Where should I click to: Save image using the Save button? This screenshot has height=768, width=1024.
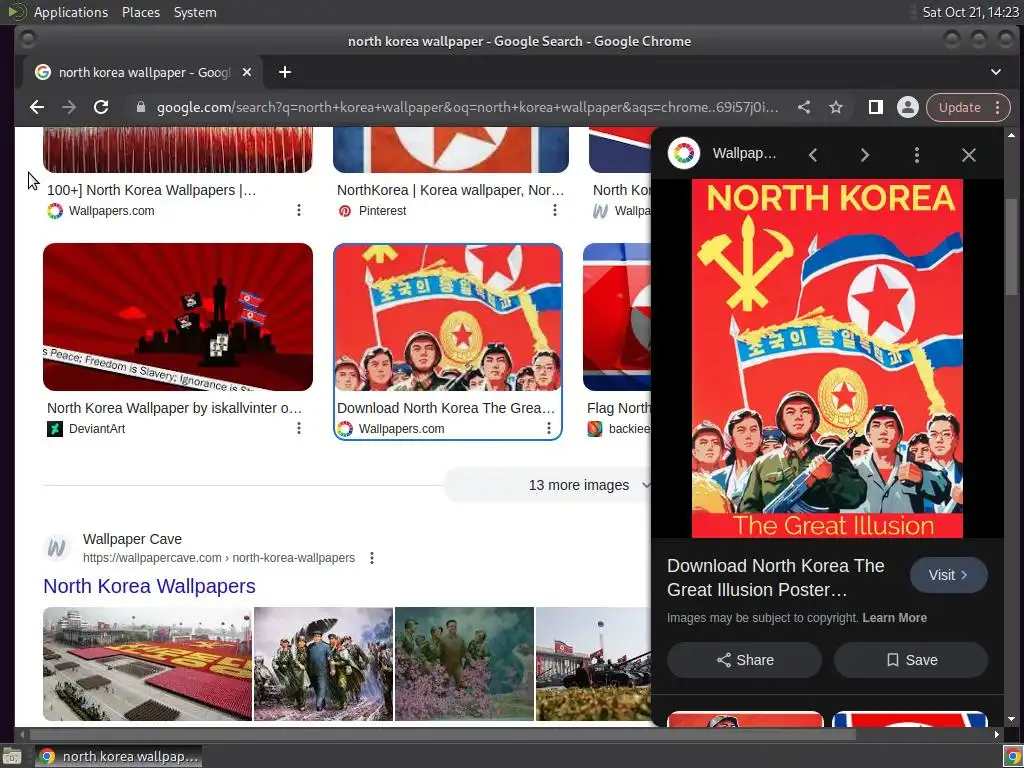coord(911,660)
